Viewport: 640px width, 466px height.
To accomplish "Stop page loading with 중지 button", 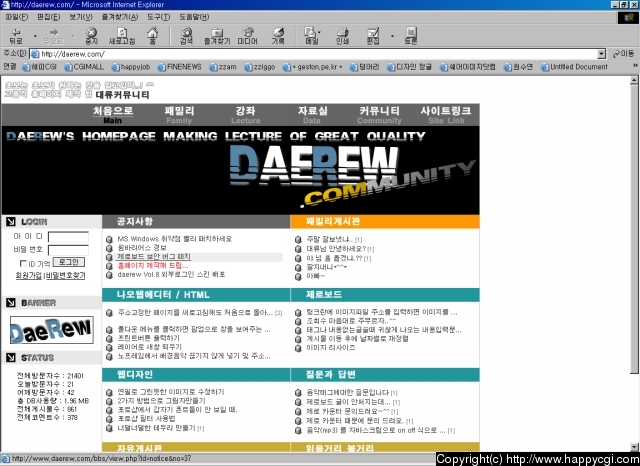I will [91, 36].
